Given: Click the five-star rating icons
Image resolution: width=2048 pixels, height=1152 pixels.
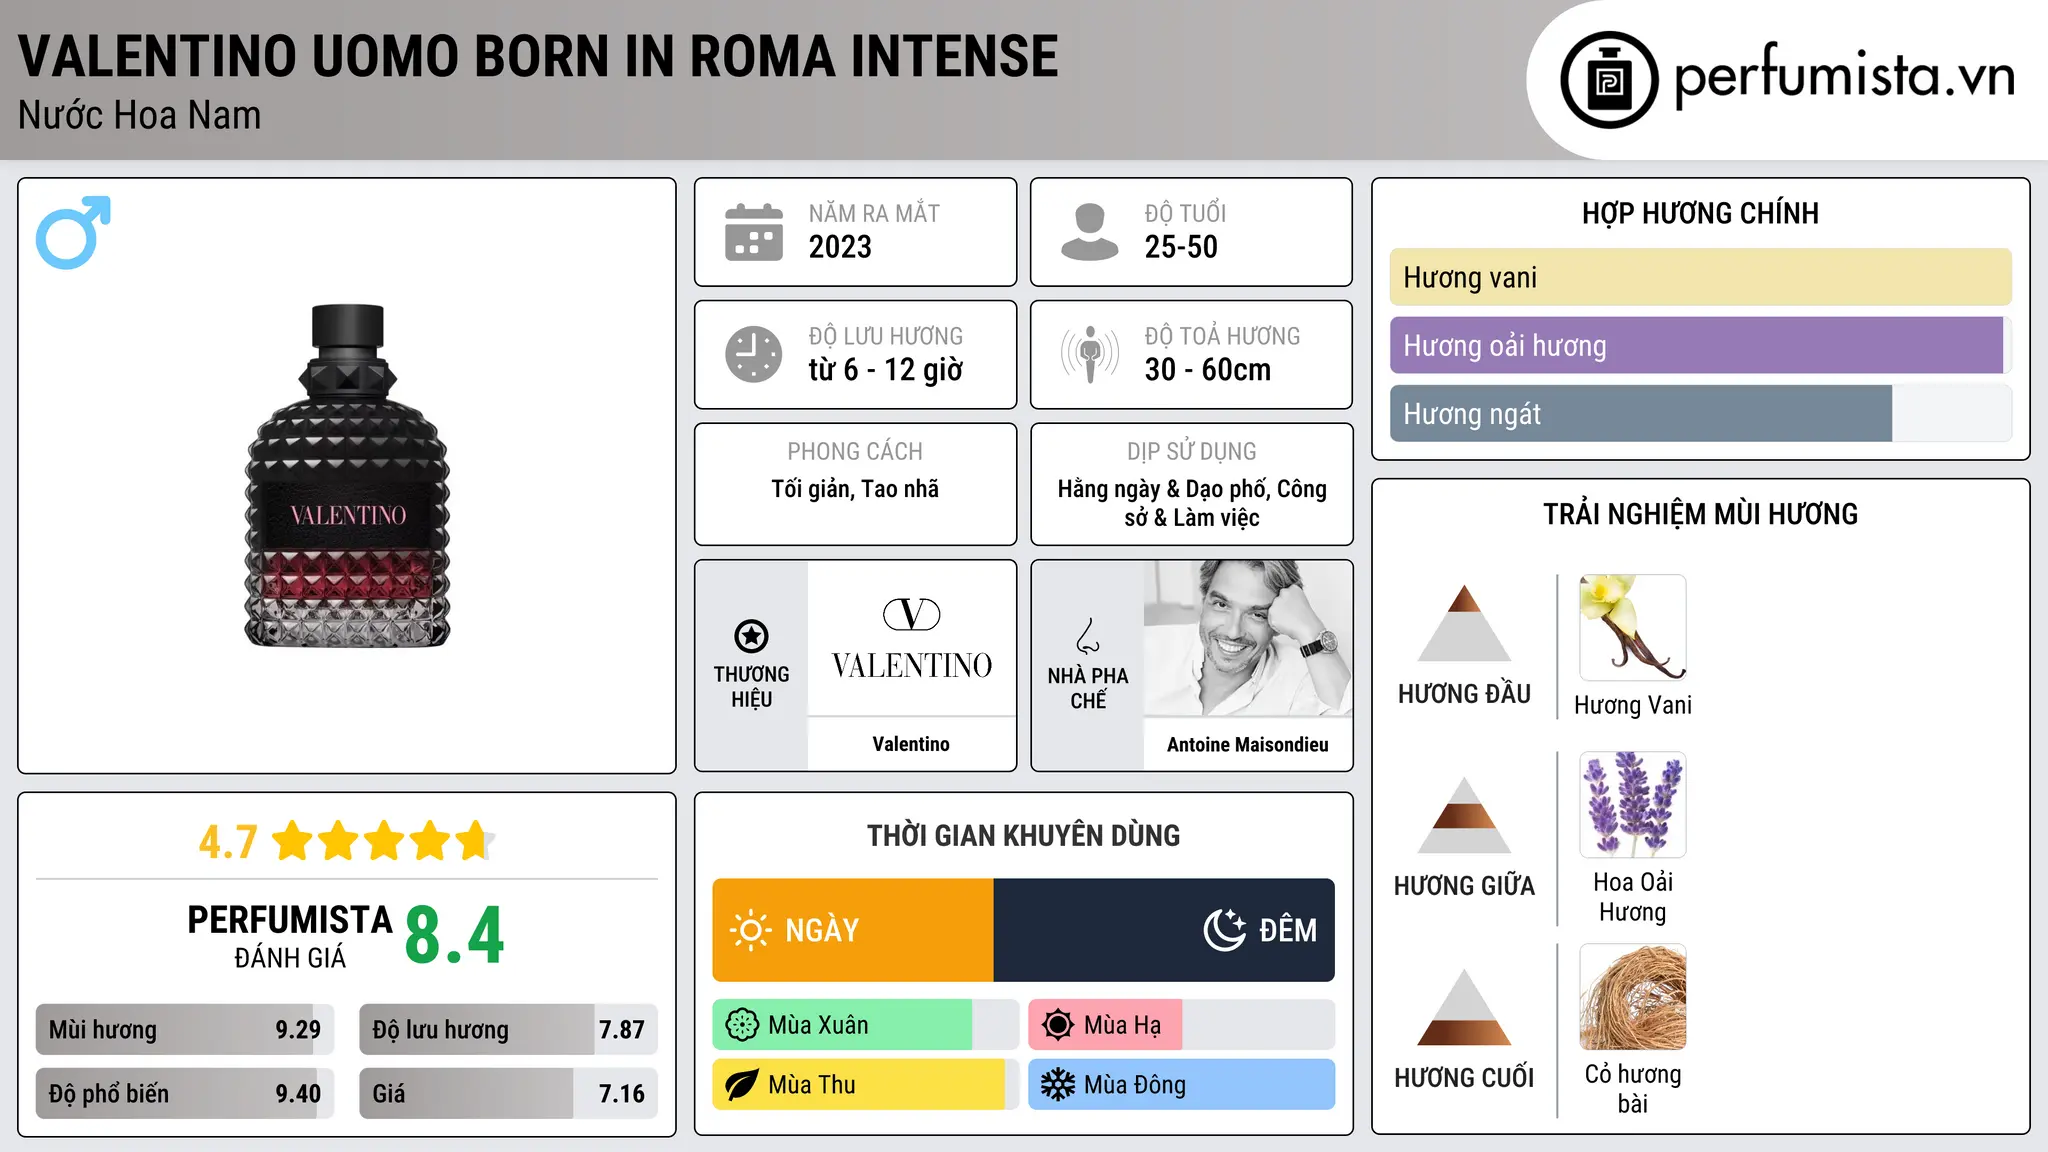Looking at the screenshot, I should [383, 841].
